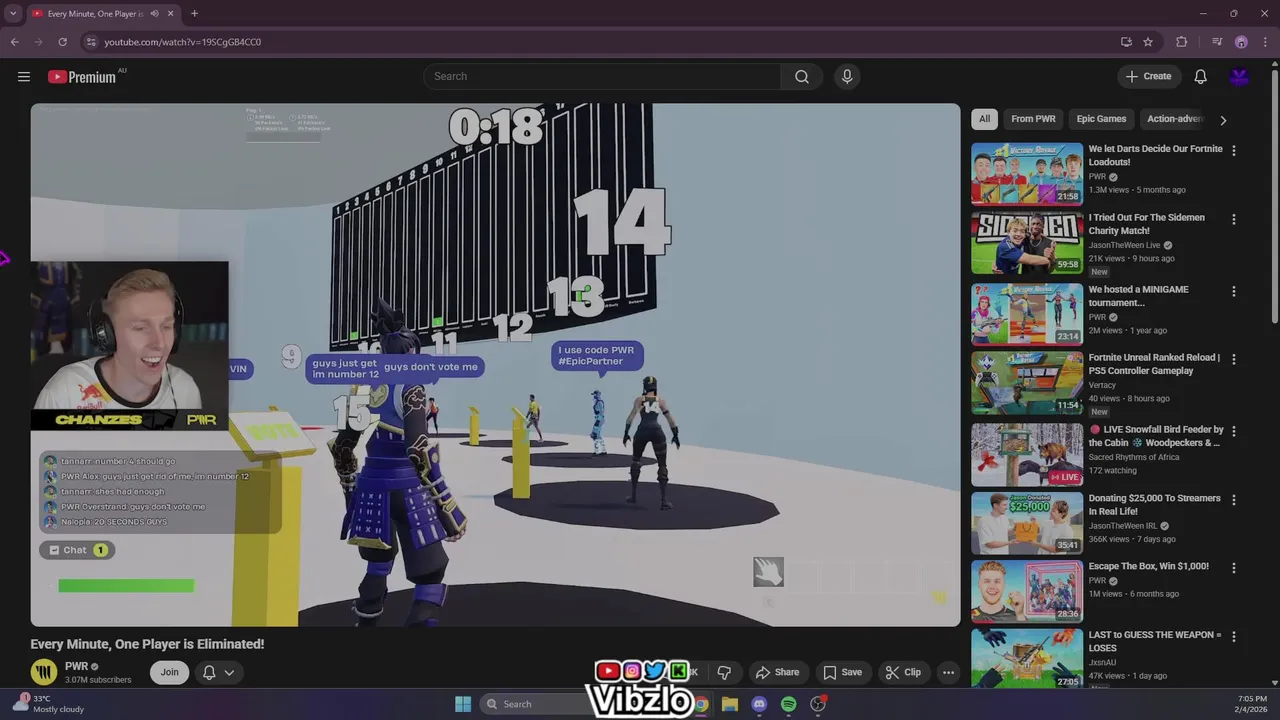Viewport: 1280px width, 720px height.
Task: Open the PWR channel name link
Action: pos(76,666)
